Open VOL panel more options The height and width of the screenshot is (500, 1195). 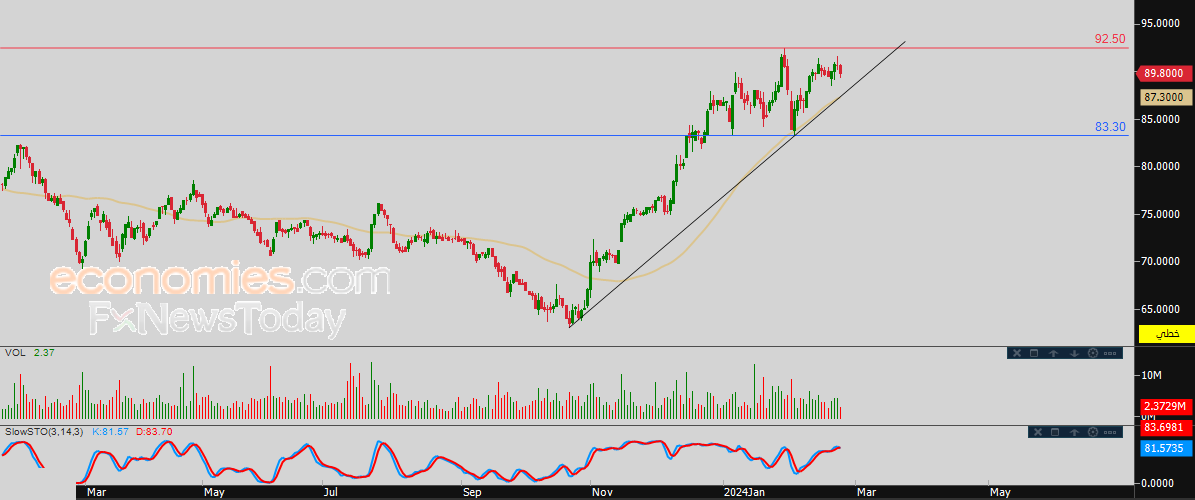(1110, 353)
